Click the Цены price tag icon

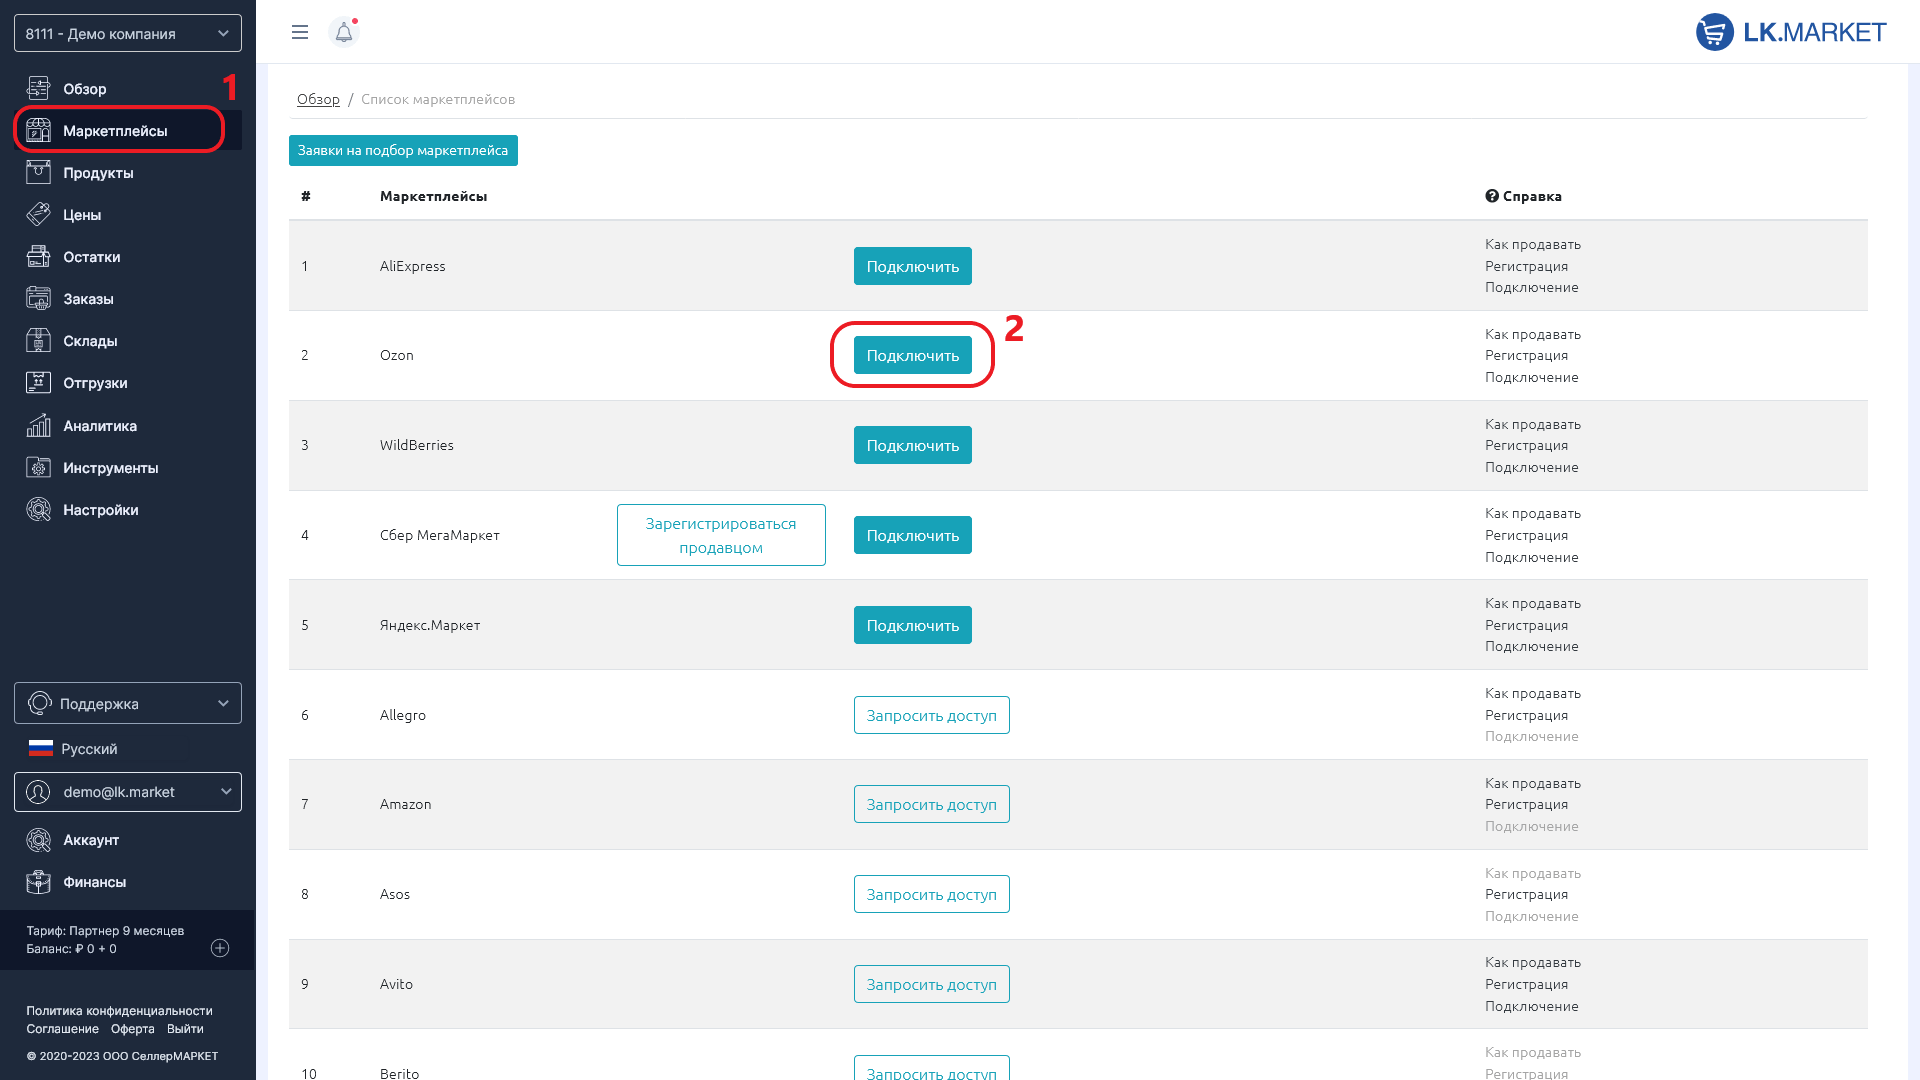(x=38, y=215)
